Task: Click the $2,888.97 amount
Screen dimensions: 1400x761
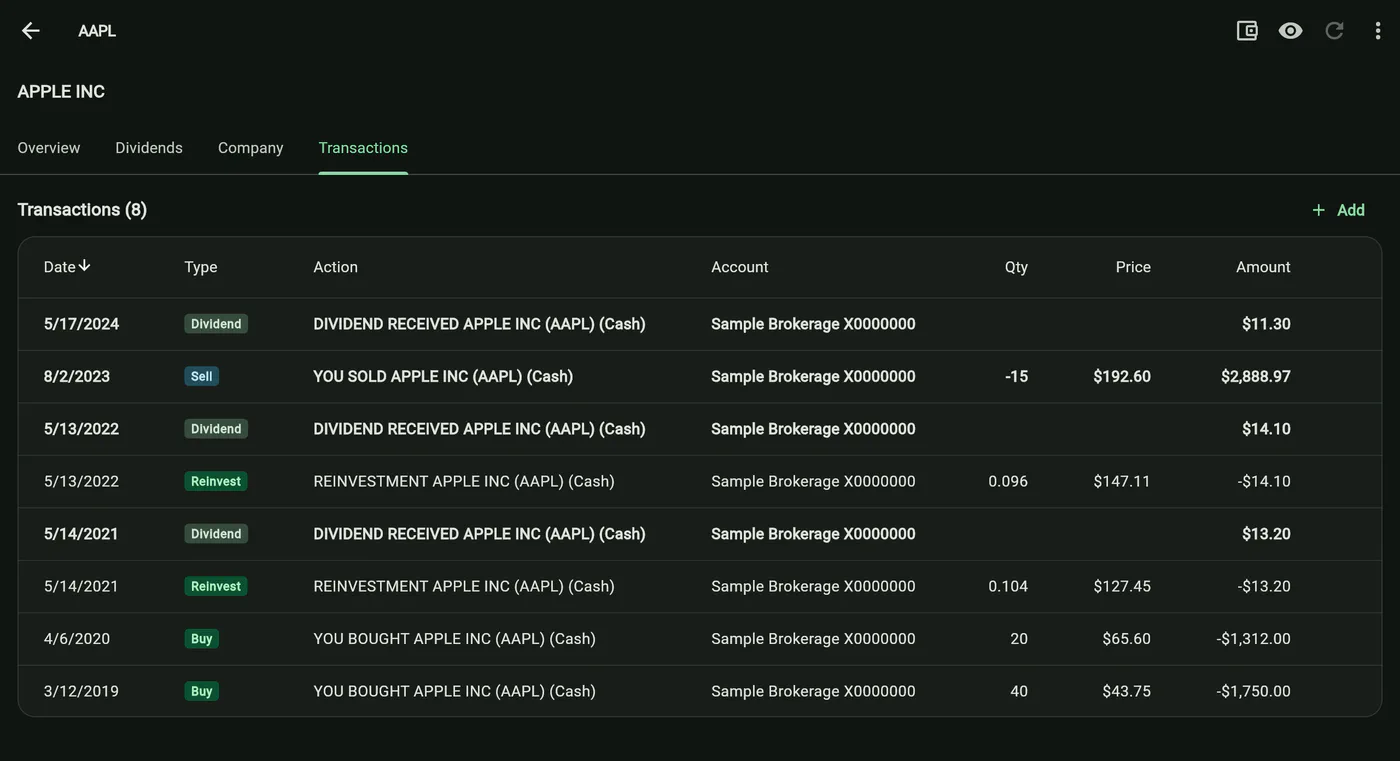Action: point(1256,377)
